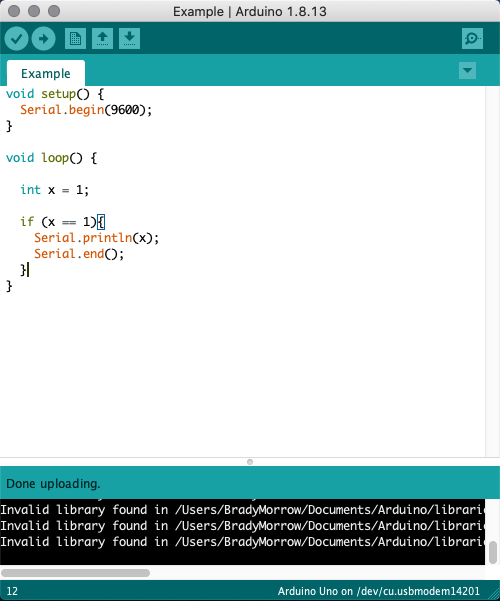This screenshot has width=500, height=601.
Task: Click the closing brace of setup function
Action: click(9, 126)
